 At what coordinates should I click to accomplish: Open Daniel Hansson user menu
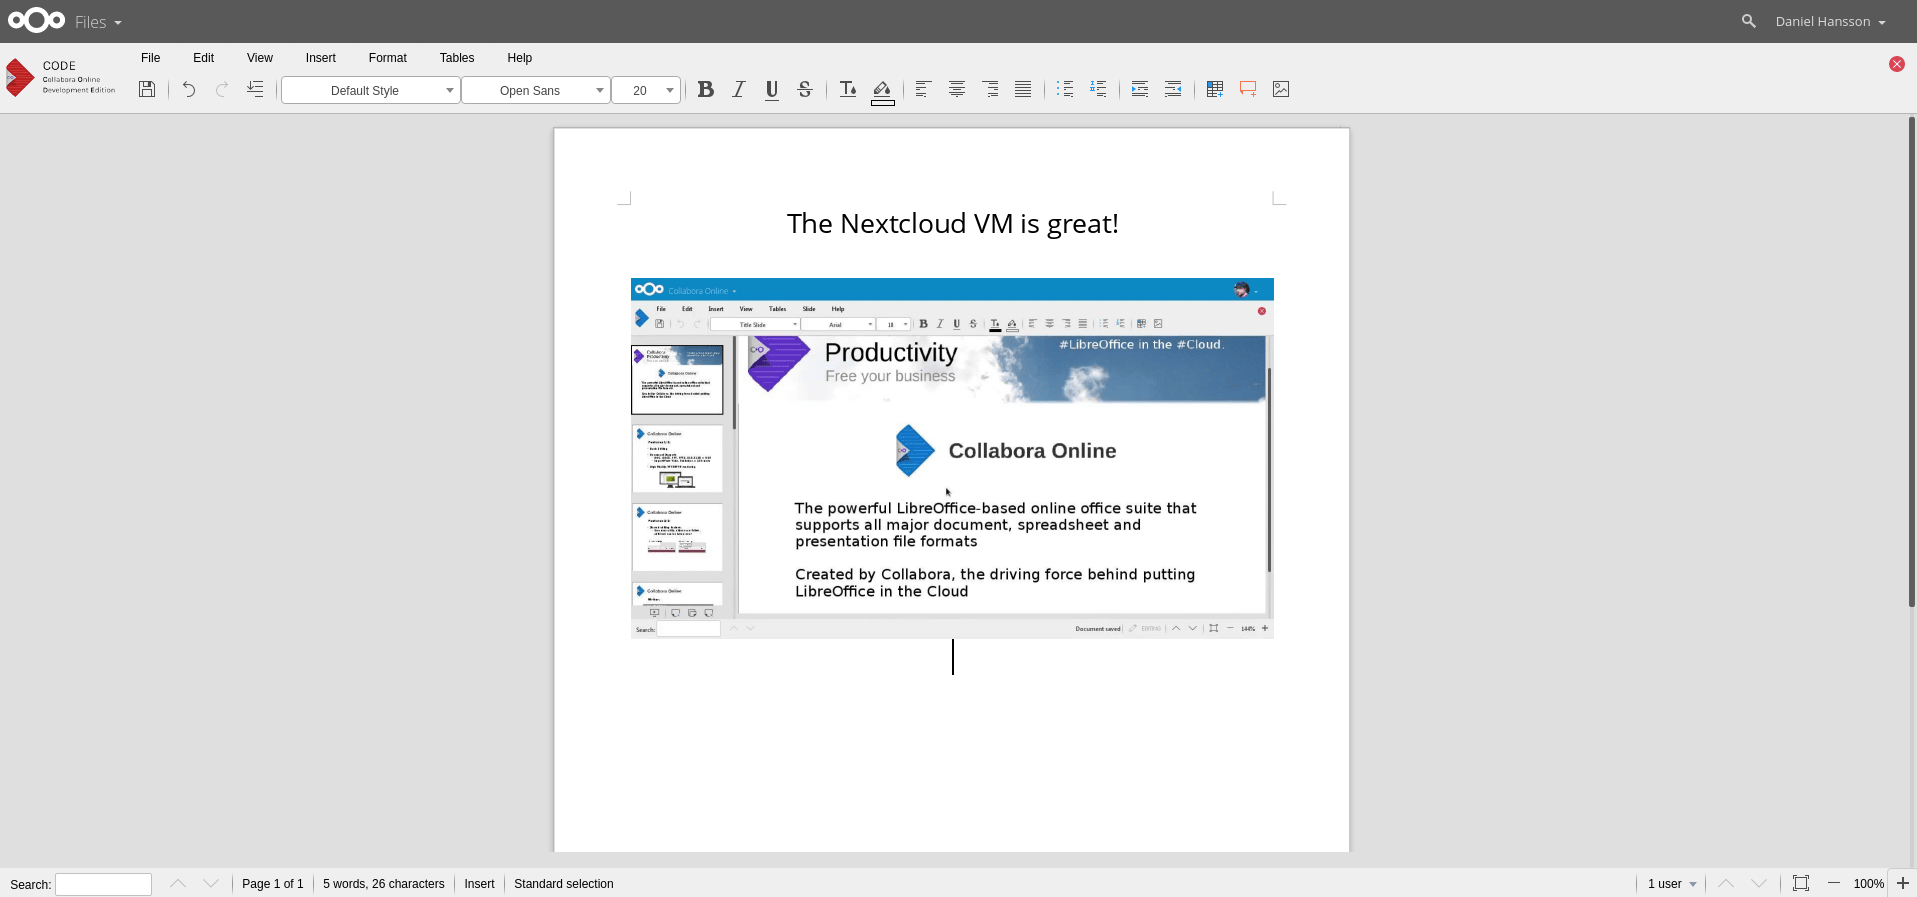click(1830, 21)
